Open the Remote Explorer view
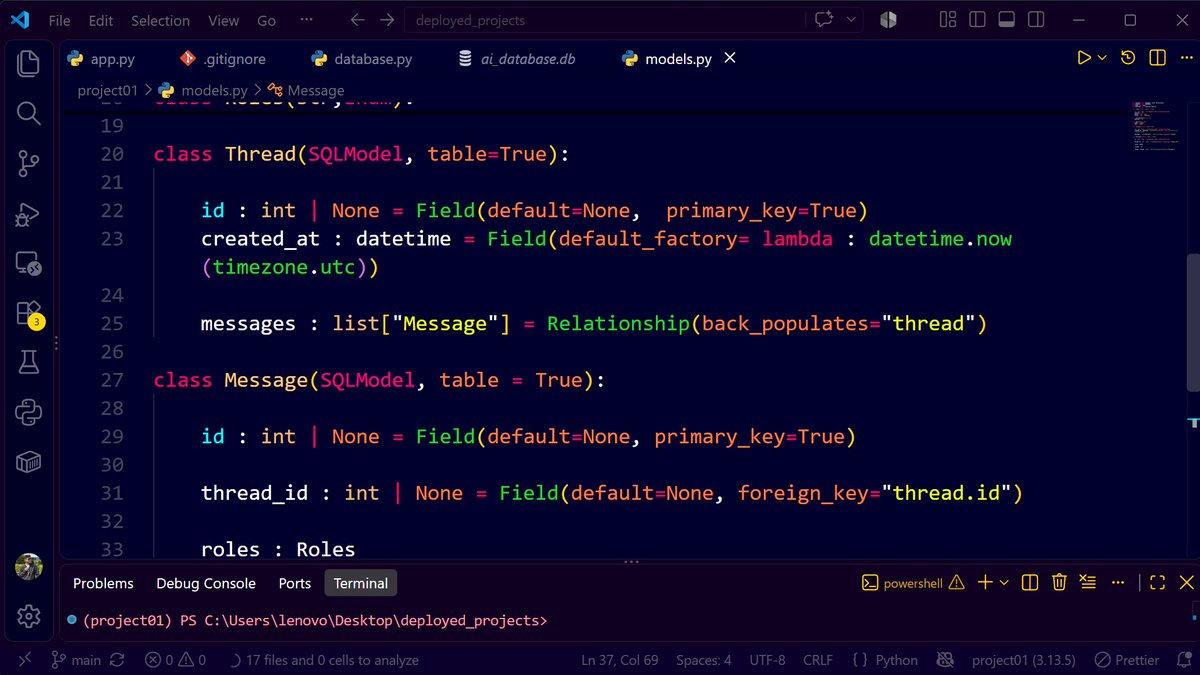The image size is (1200, 675). 29,264
